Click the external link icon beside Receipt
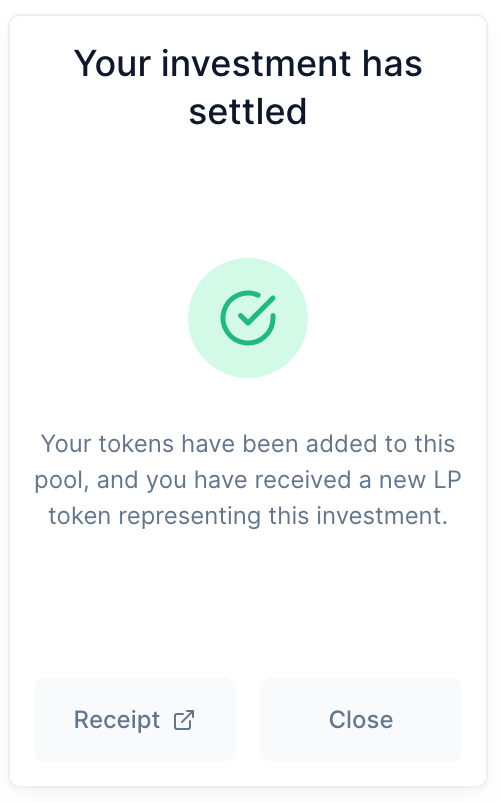The width and height of the screenshot is (500, 802). pyautogui.click(x=184, y=720)
